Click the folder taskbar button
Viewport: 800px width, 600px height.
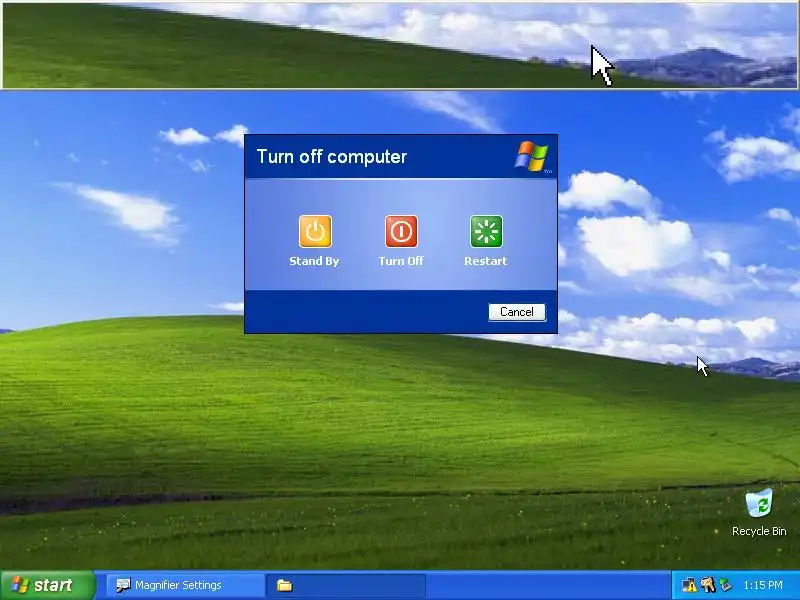coord(346,585)
